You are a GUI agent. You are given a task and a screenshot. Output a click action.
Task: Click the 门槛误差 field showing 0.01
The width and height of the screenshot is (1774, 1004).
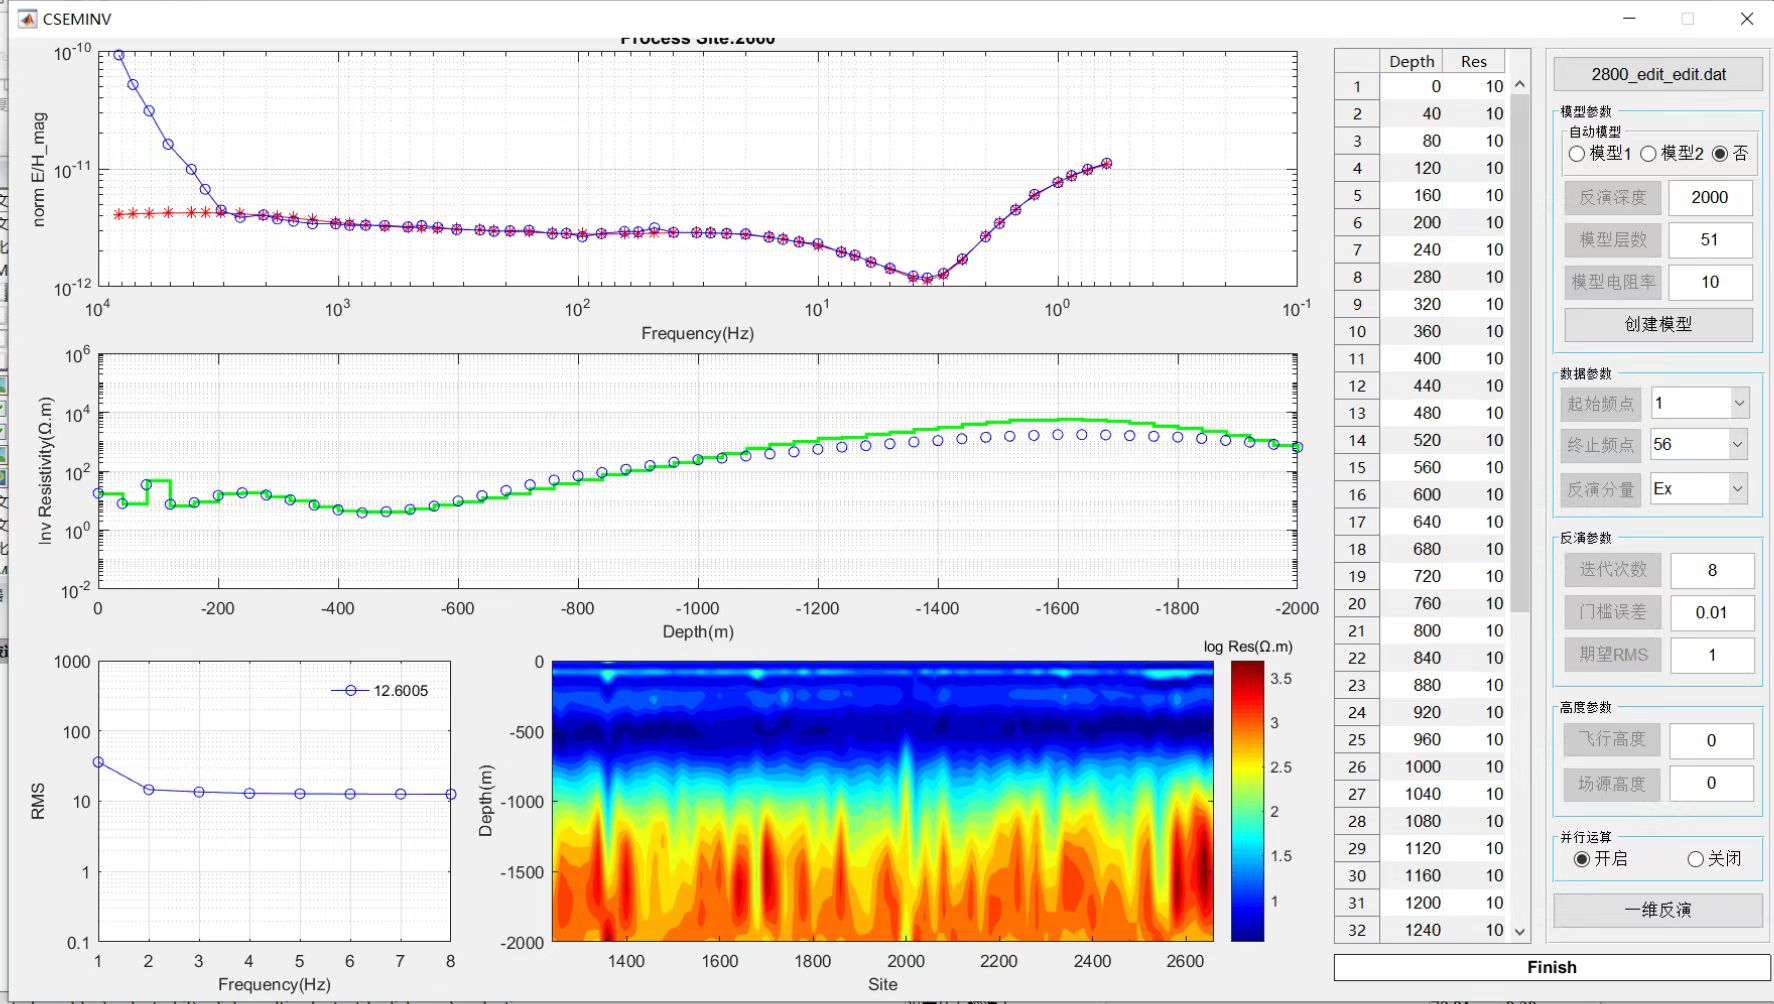(x=1711, y=612)
